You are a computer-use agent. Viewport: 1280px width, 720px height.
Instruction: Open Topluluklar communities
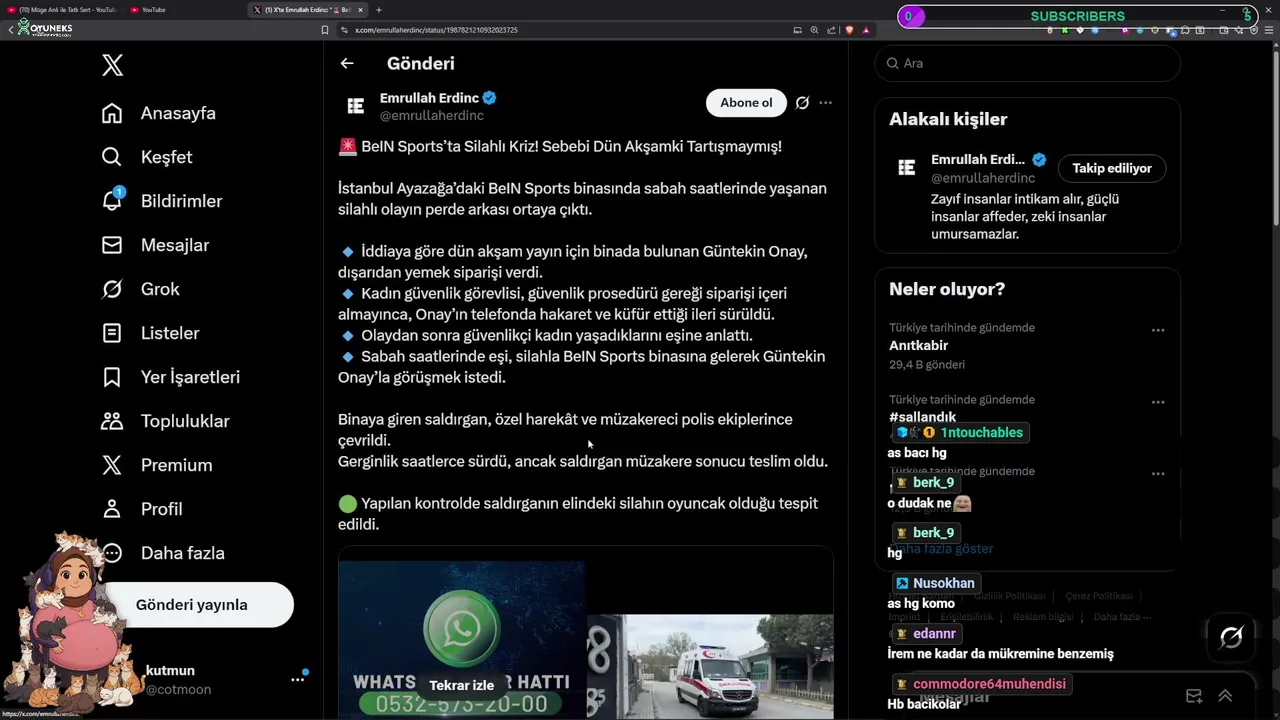(165, 421)
